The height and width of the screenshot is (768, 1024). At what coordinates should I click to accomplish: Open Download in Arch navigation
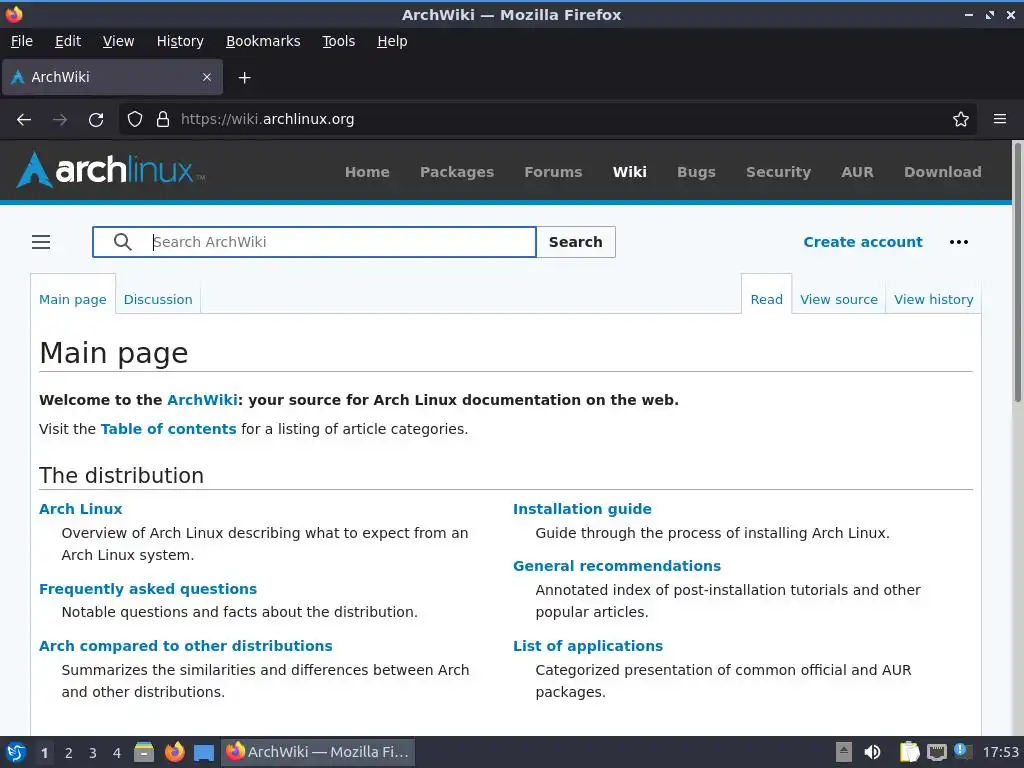coord(942,172)
